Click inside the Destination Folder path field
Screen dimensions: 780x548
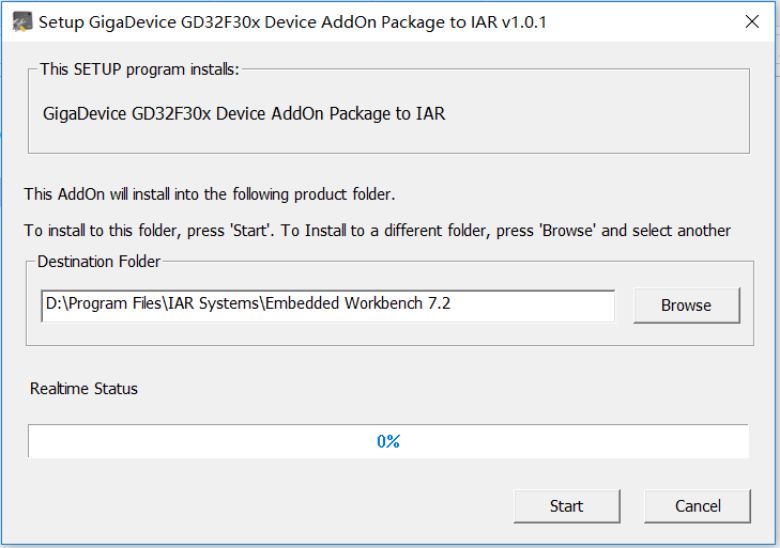click(328, 305)
